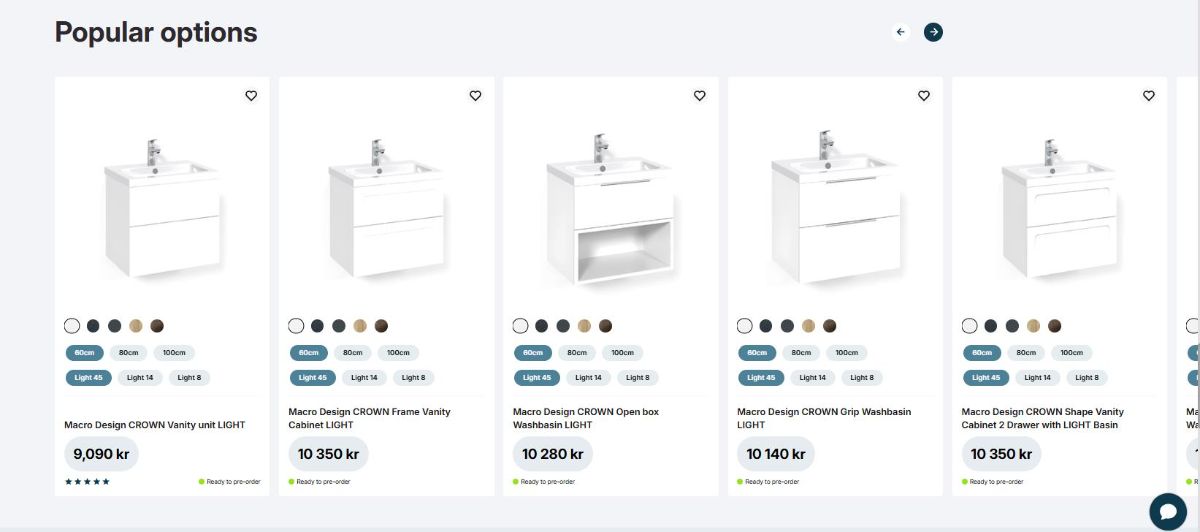Click heart icon on Open box Washbasin
1200x532 pixels.
click(x=700, y=96)
